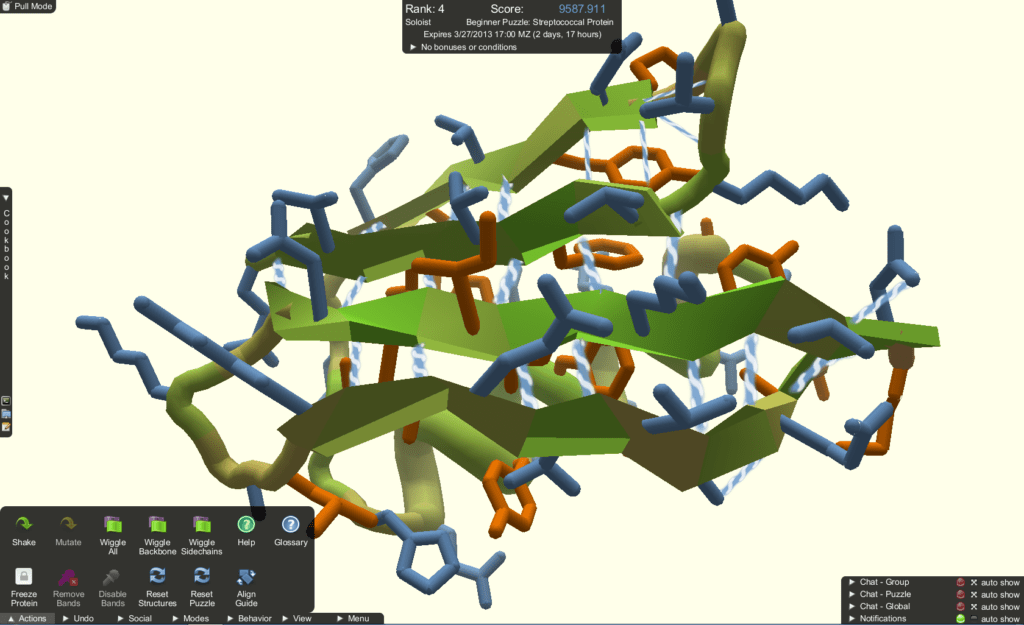Select the Shake tool
The height and width of the screenshot is (625, 1024).
pos(24,525)
